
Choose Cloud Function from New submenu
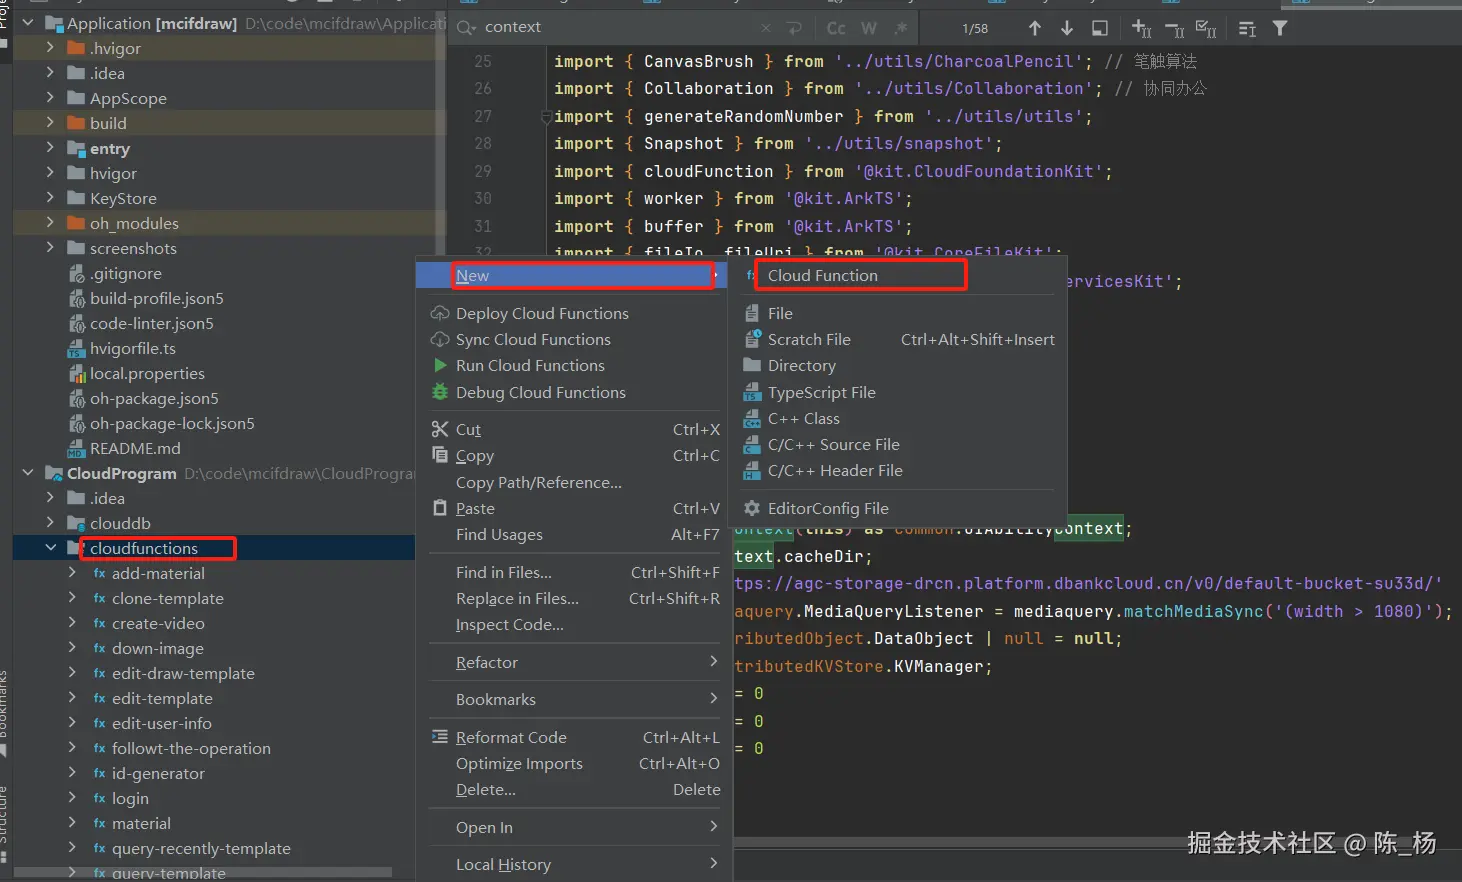[823, 276]
